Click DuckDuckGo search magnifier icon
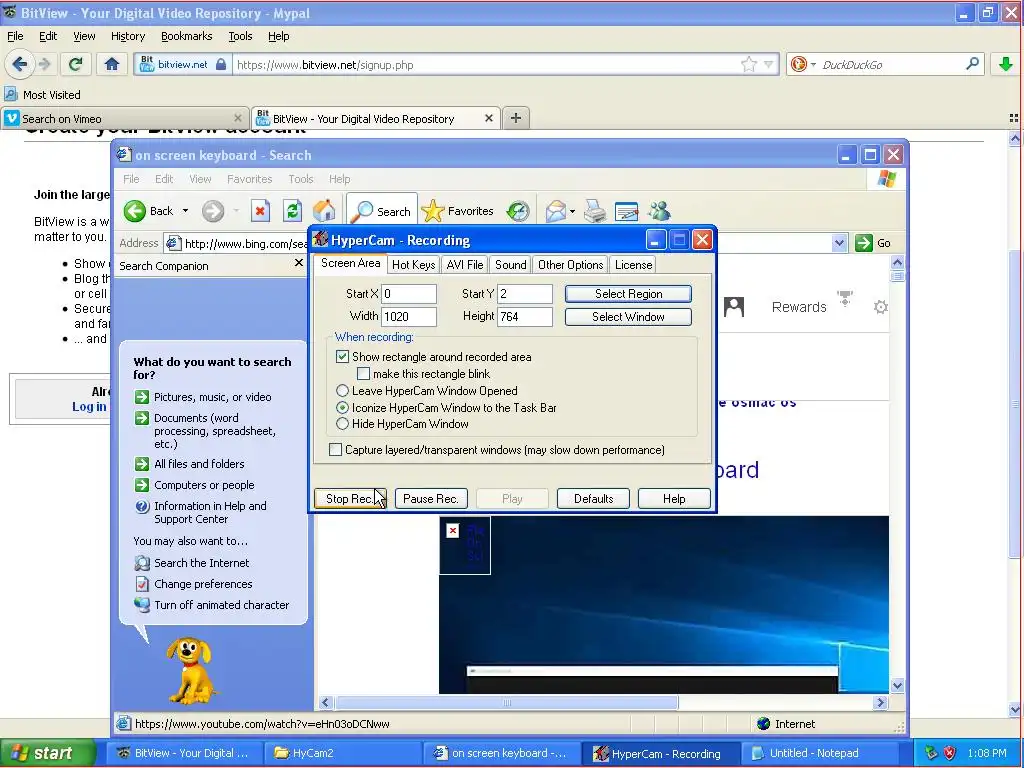 click(x=972, y=64)
